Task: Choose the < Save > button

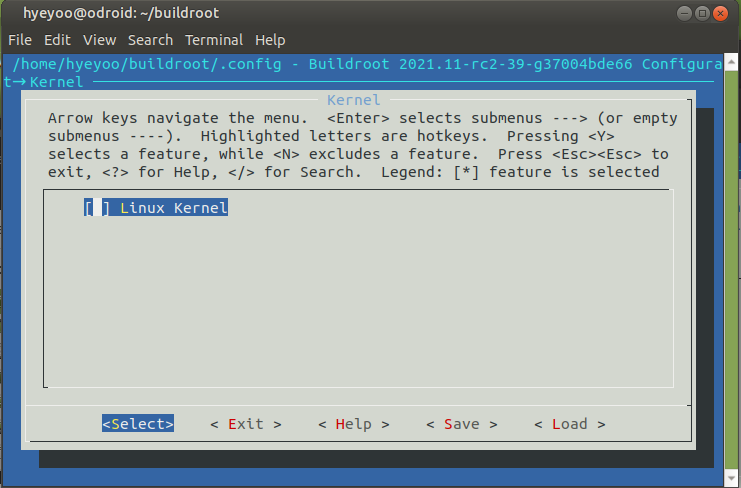Action: coord(462,424)
